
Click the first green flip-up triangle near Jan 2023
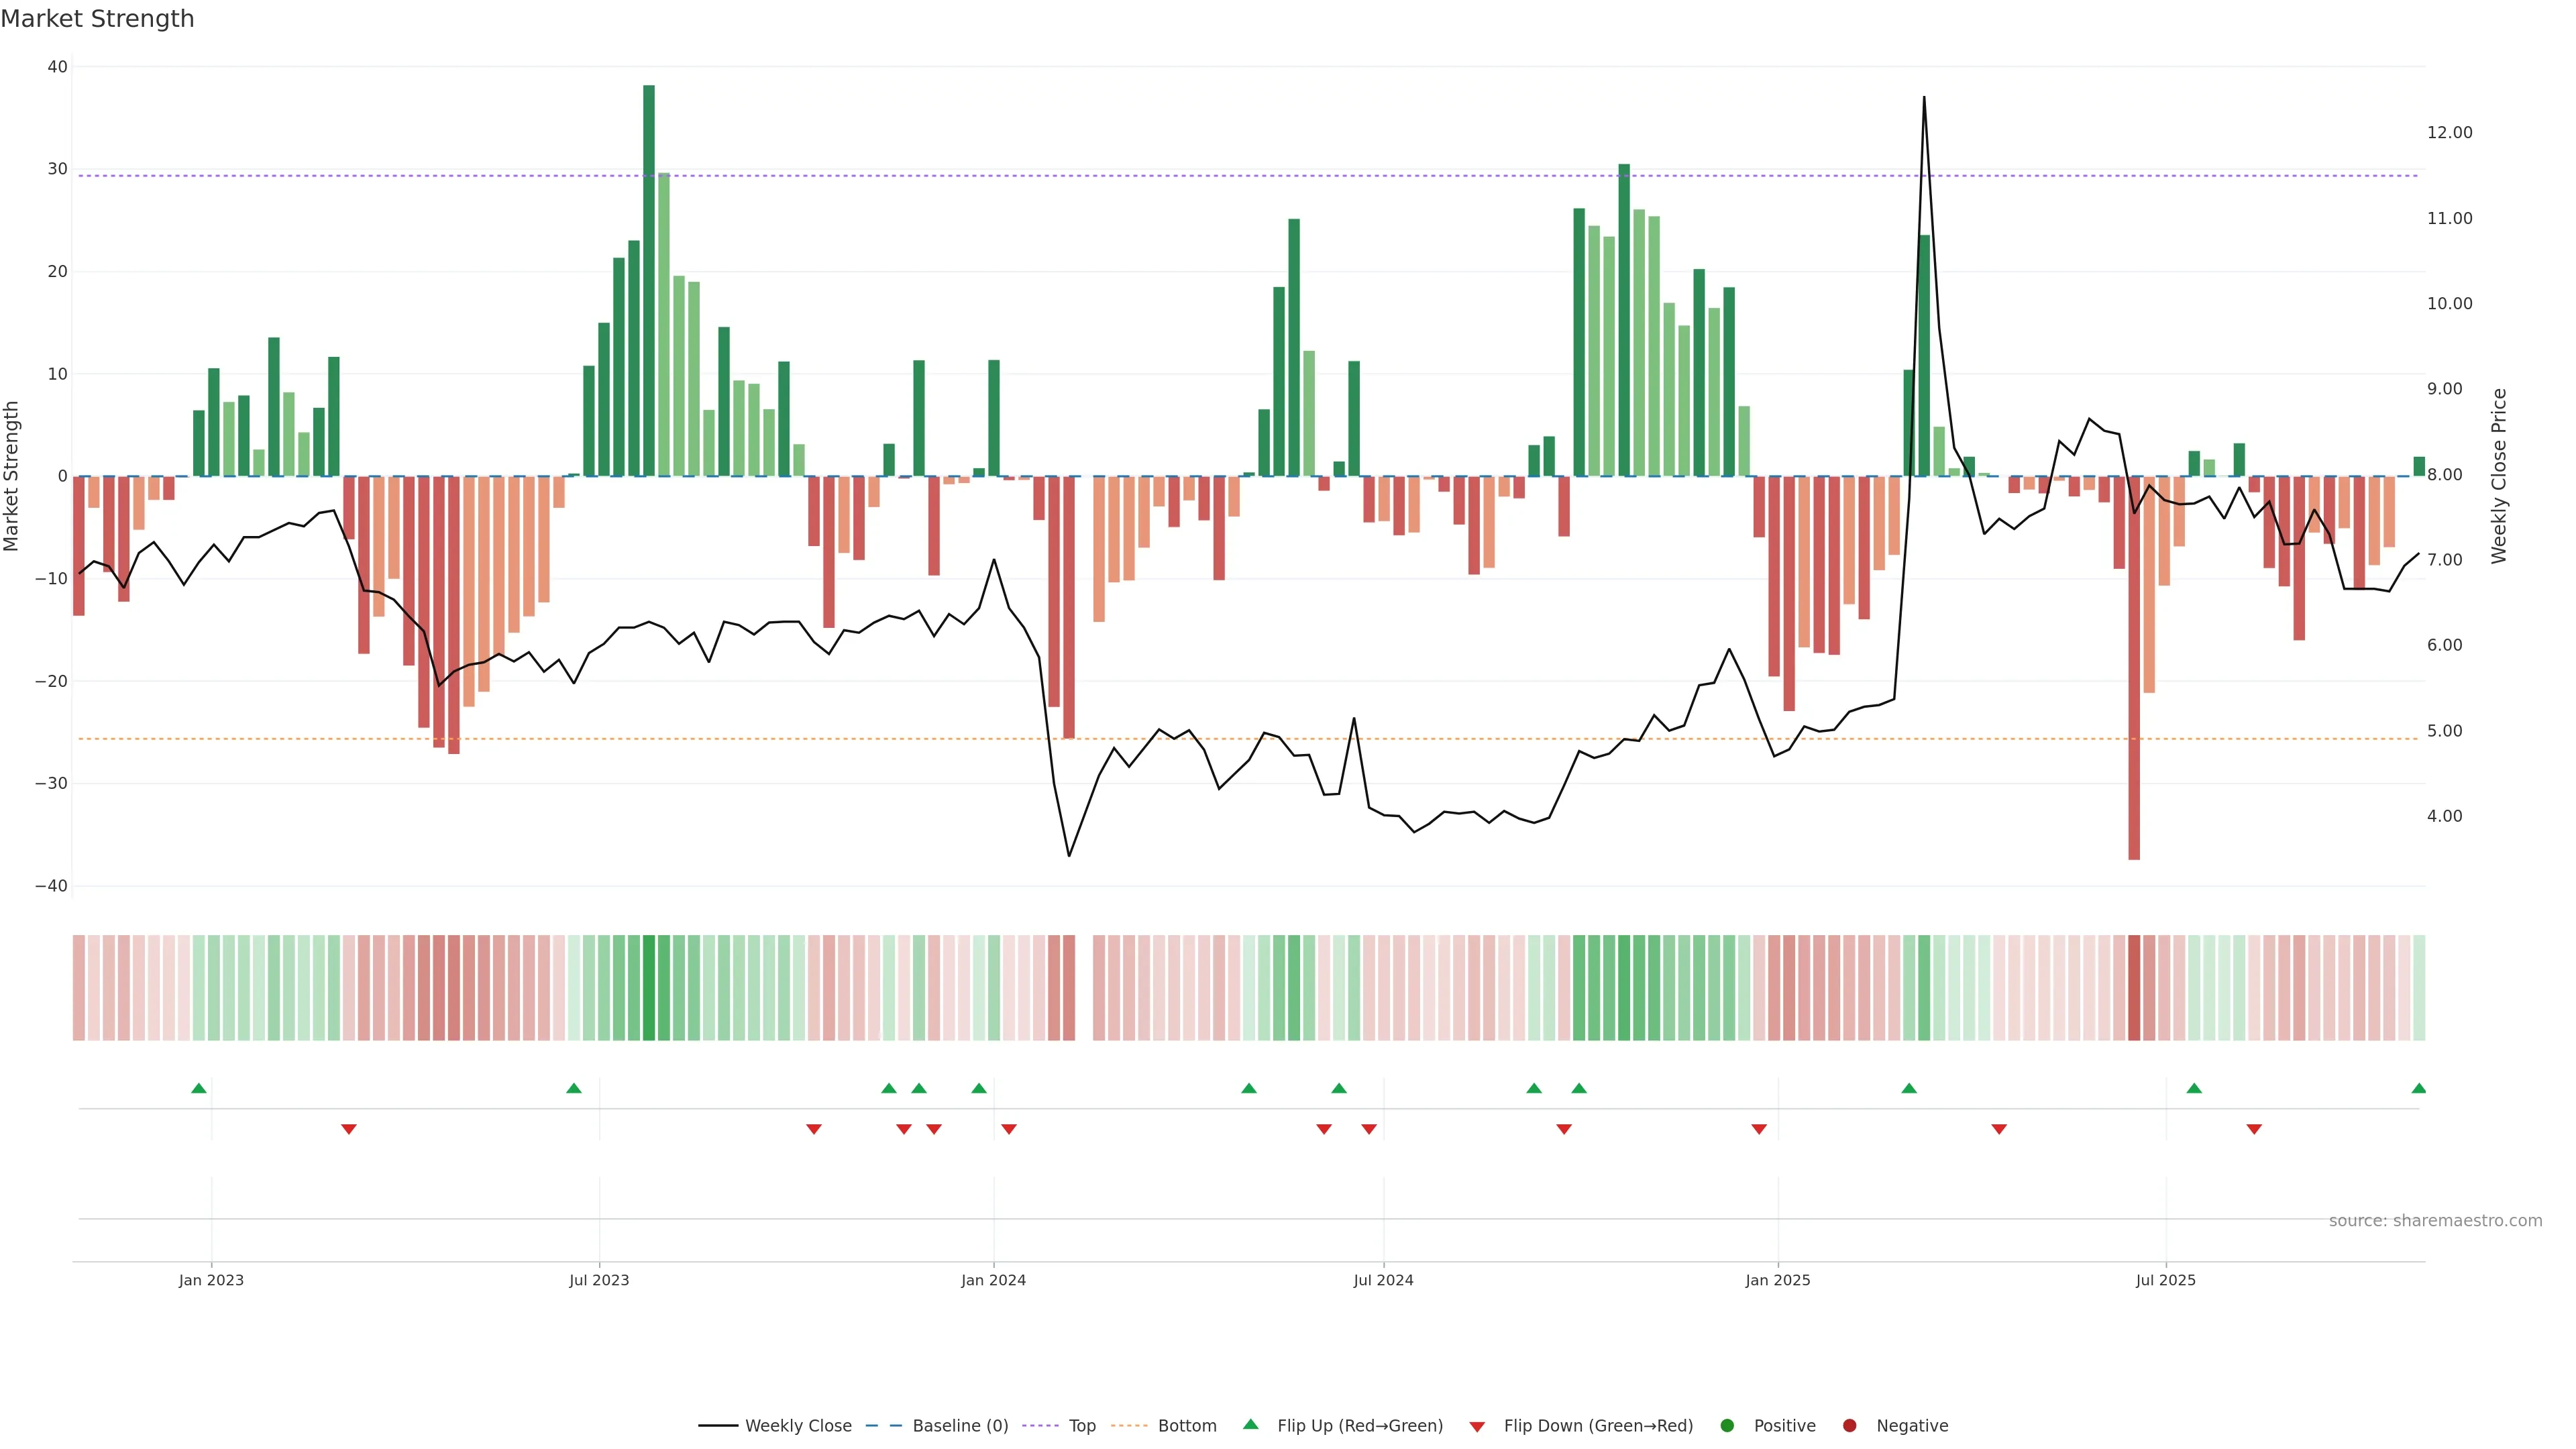199,1088
